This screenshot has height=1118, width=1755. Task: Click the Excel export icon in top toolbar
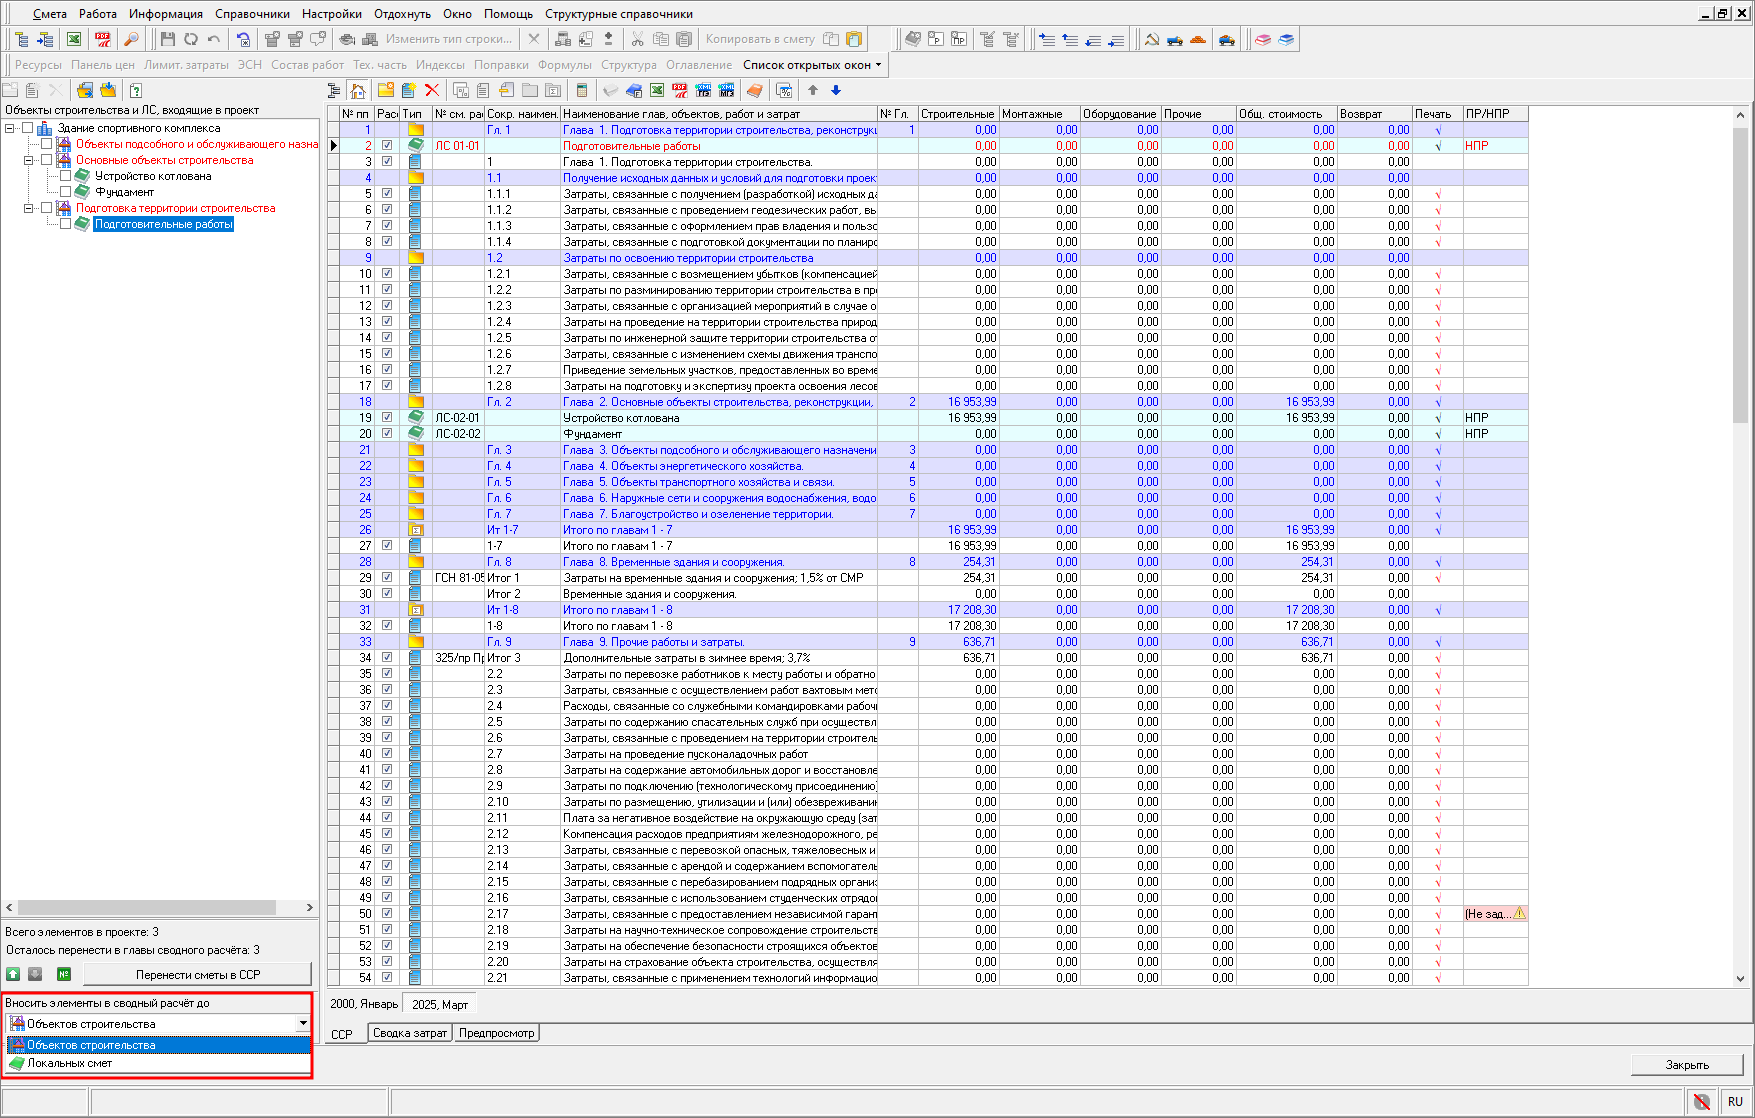click(74, 39)
